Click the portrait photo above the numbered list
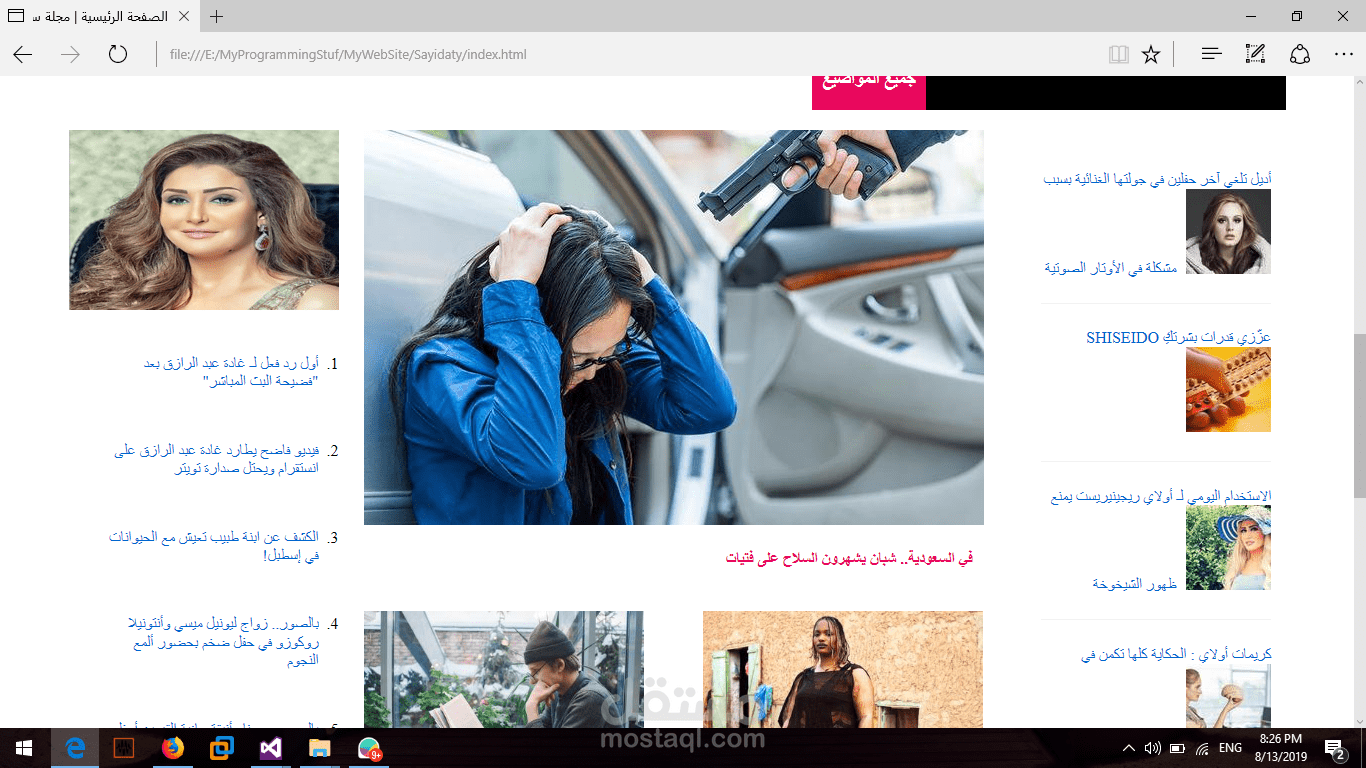This screenshot has height=768, width=1366. click(x=204, y=220)
